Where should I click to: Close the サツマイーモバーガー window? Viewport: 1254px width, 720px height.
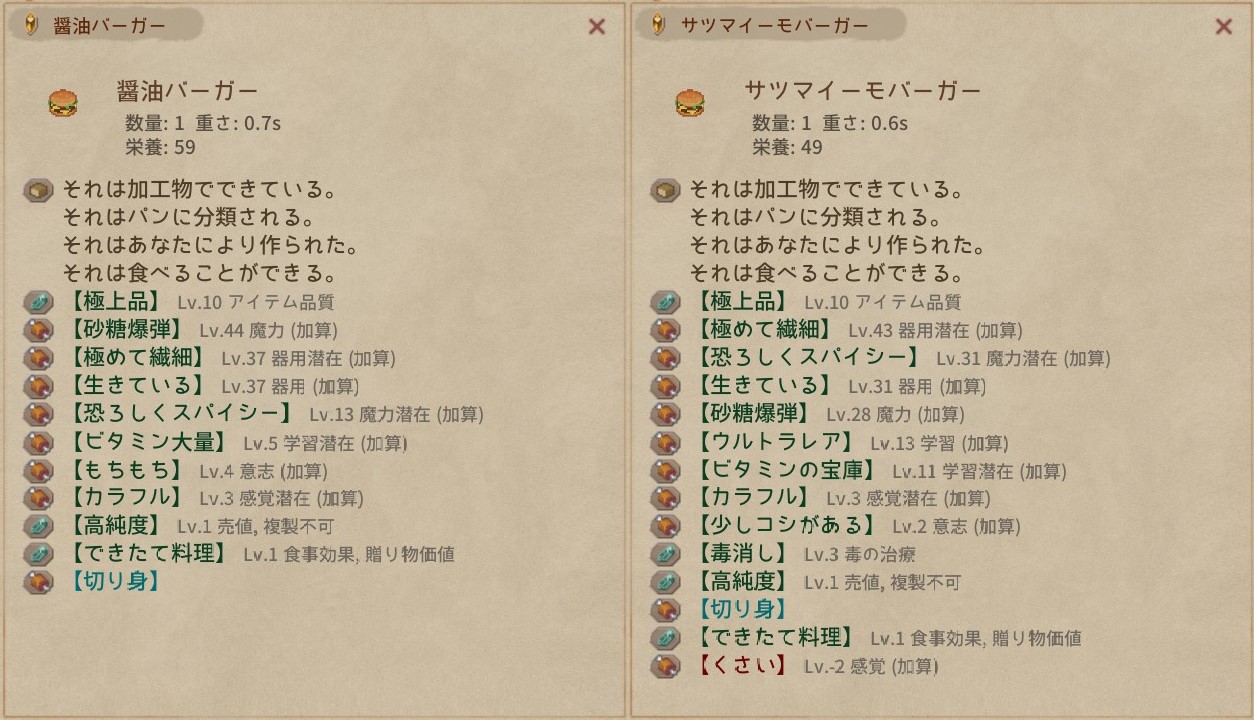(x=1223, y=27)
